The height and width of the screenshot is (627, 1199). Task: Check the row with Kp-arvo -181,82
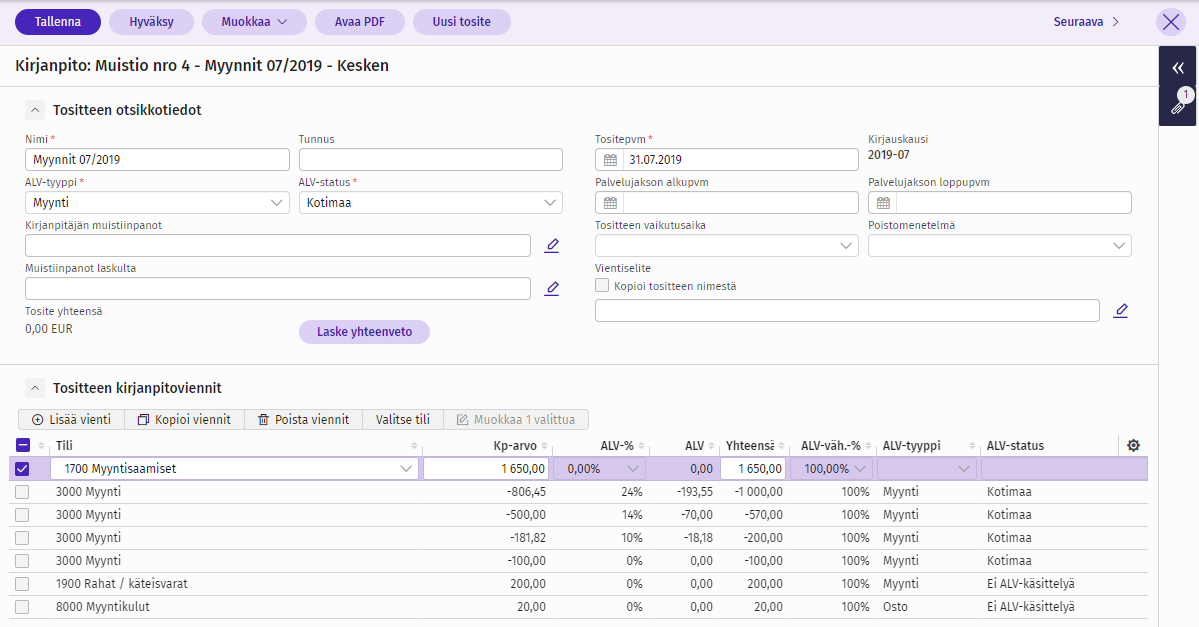pos(22,538)
